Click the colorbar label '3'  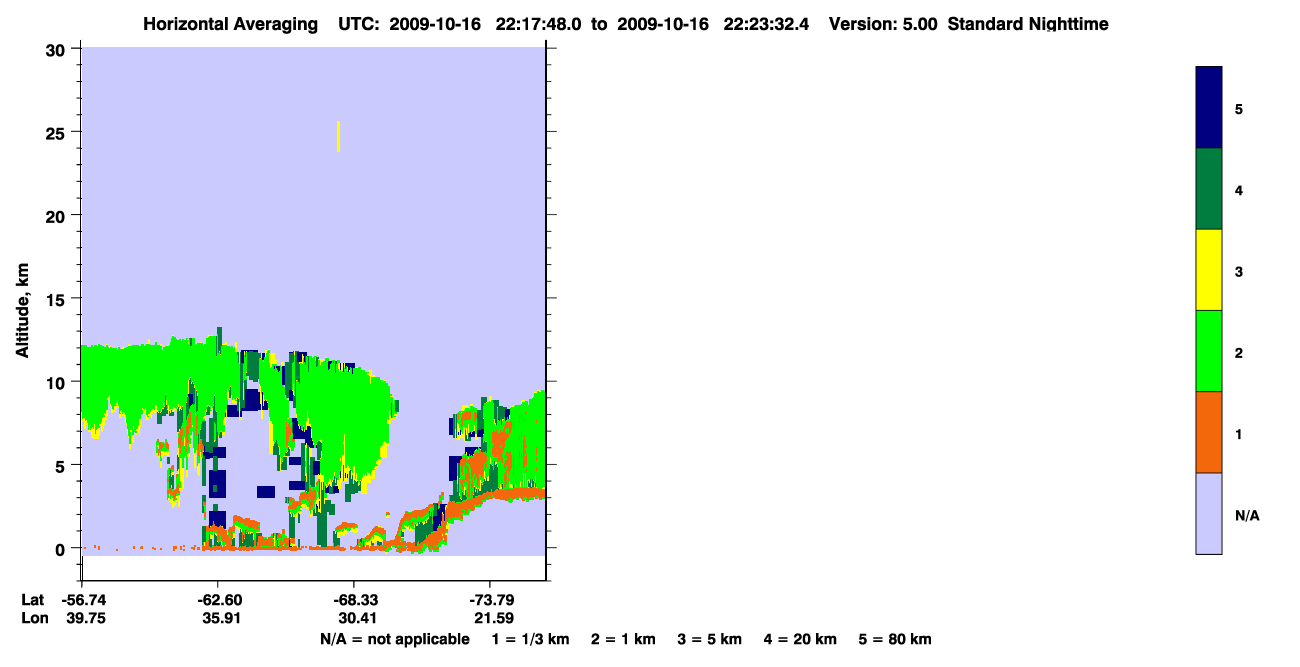pos(1239,271)
